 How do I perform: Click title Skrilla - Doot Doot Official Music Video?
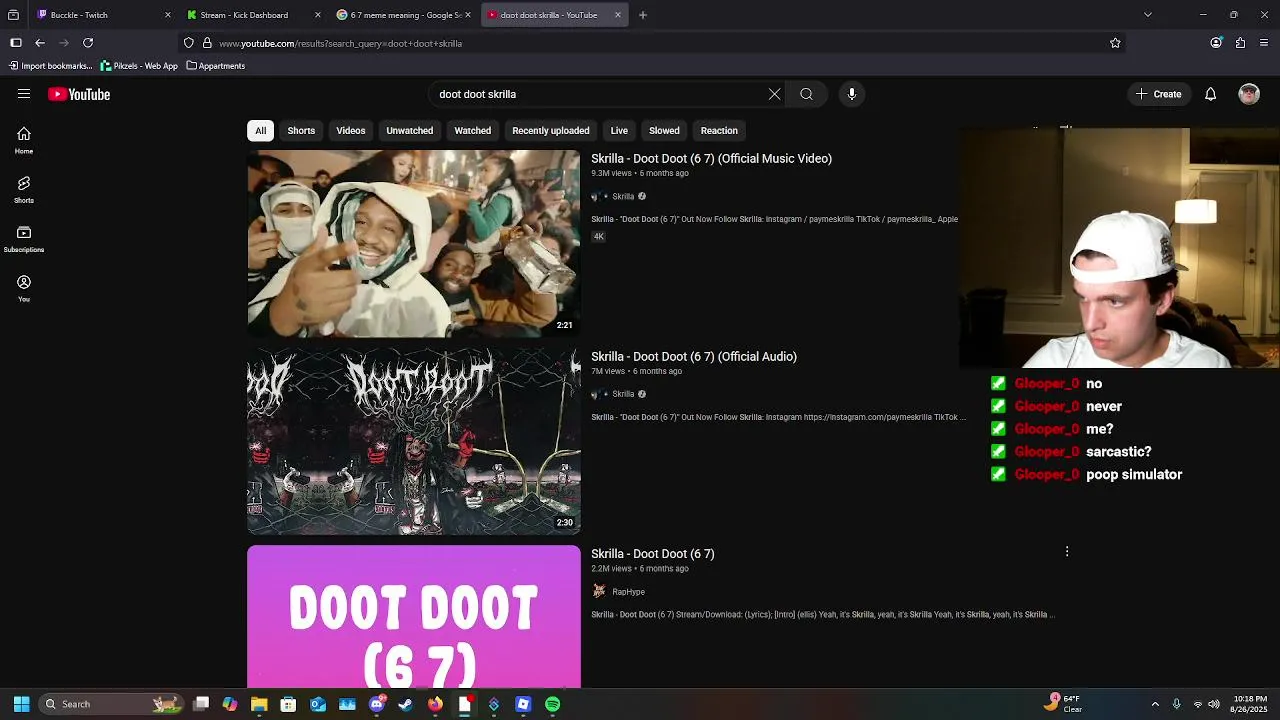tap(711, 159)
